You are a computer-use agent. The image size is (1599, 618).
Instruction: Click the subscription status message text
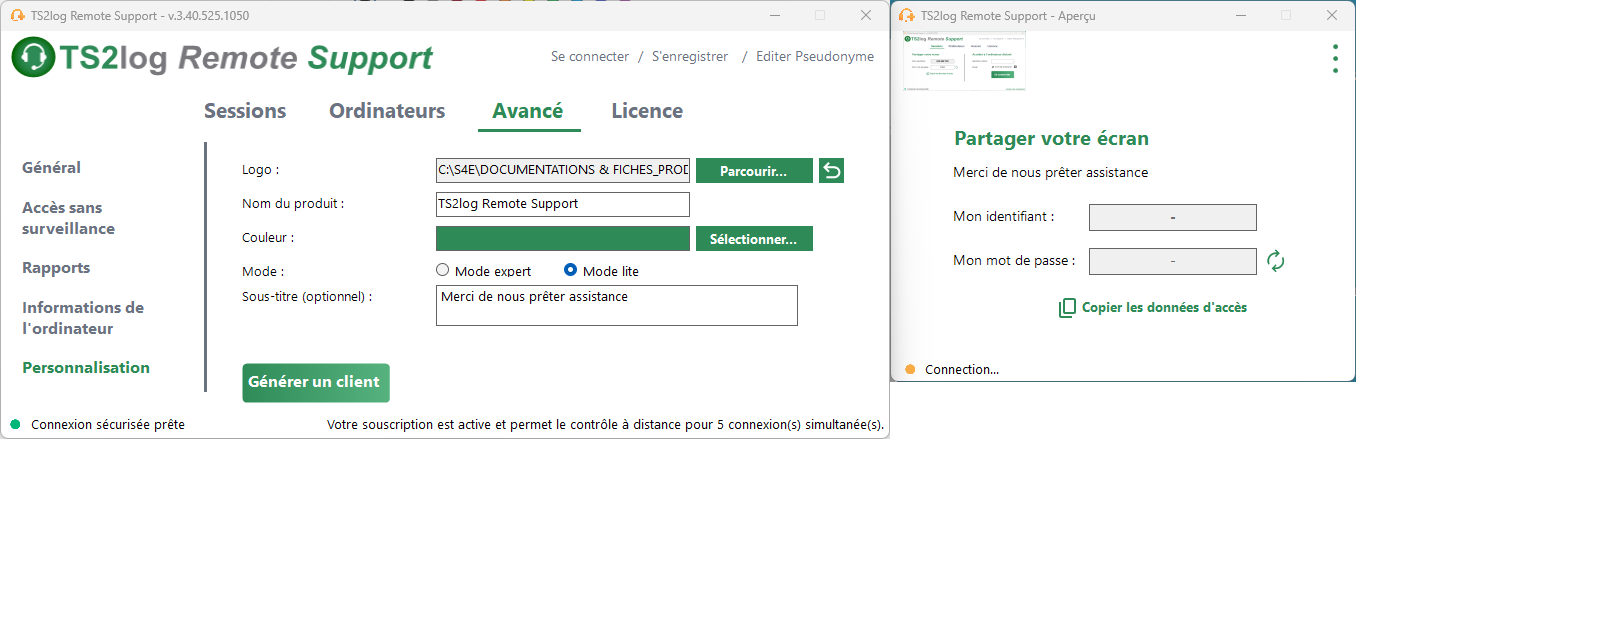(x=605, y=425)
